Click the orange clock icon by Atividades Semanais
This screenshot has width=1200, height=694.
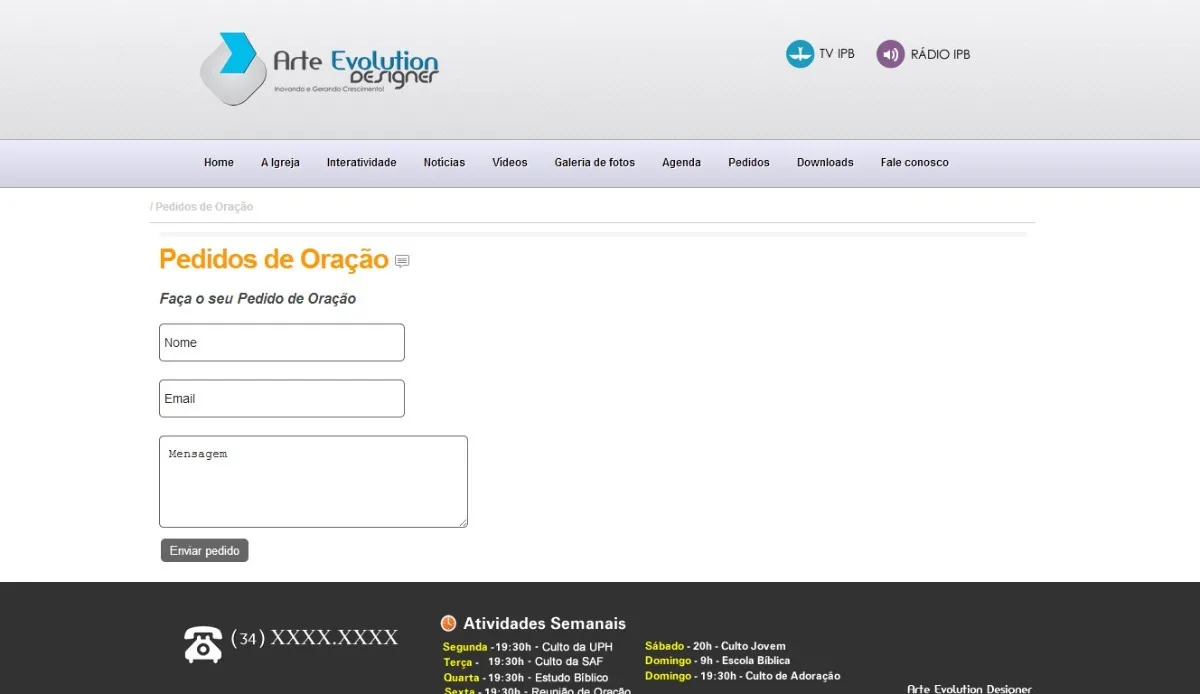pyautogui.click(x=449, y=623)
